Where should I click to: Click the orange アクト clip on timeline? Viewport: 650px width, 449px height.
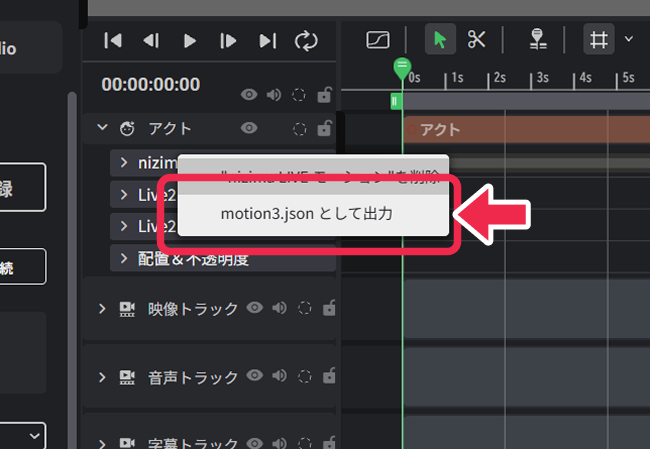click(x=520, y=130)
